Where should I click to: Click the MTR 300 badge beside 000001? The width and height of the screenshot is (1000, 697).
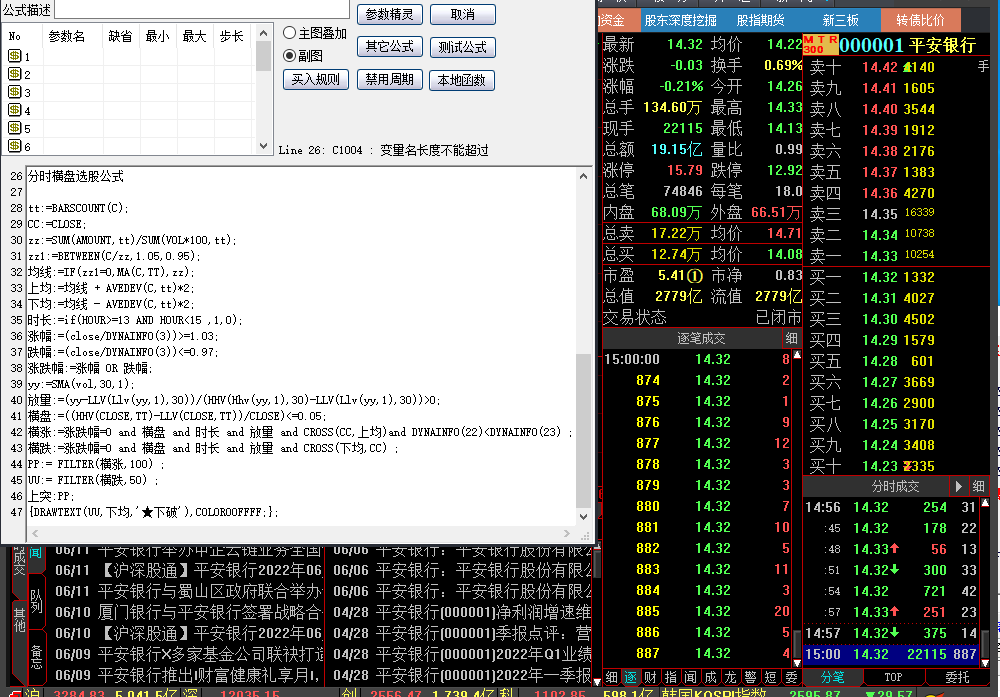coord(820,45)
